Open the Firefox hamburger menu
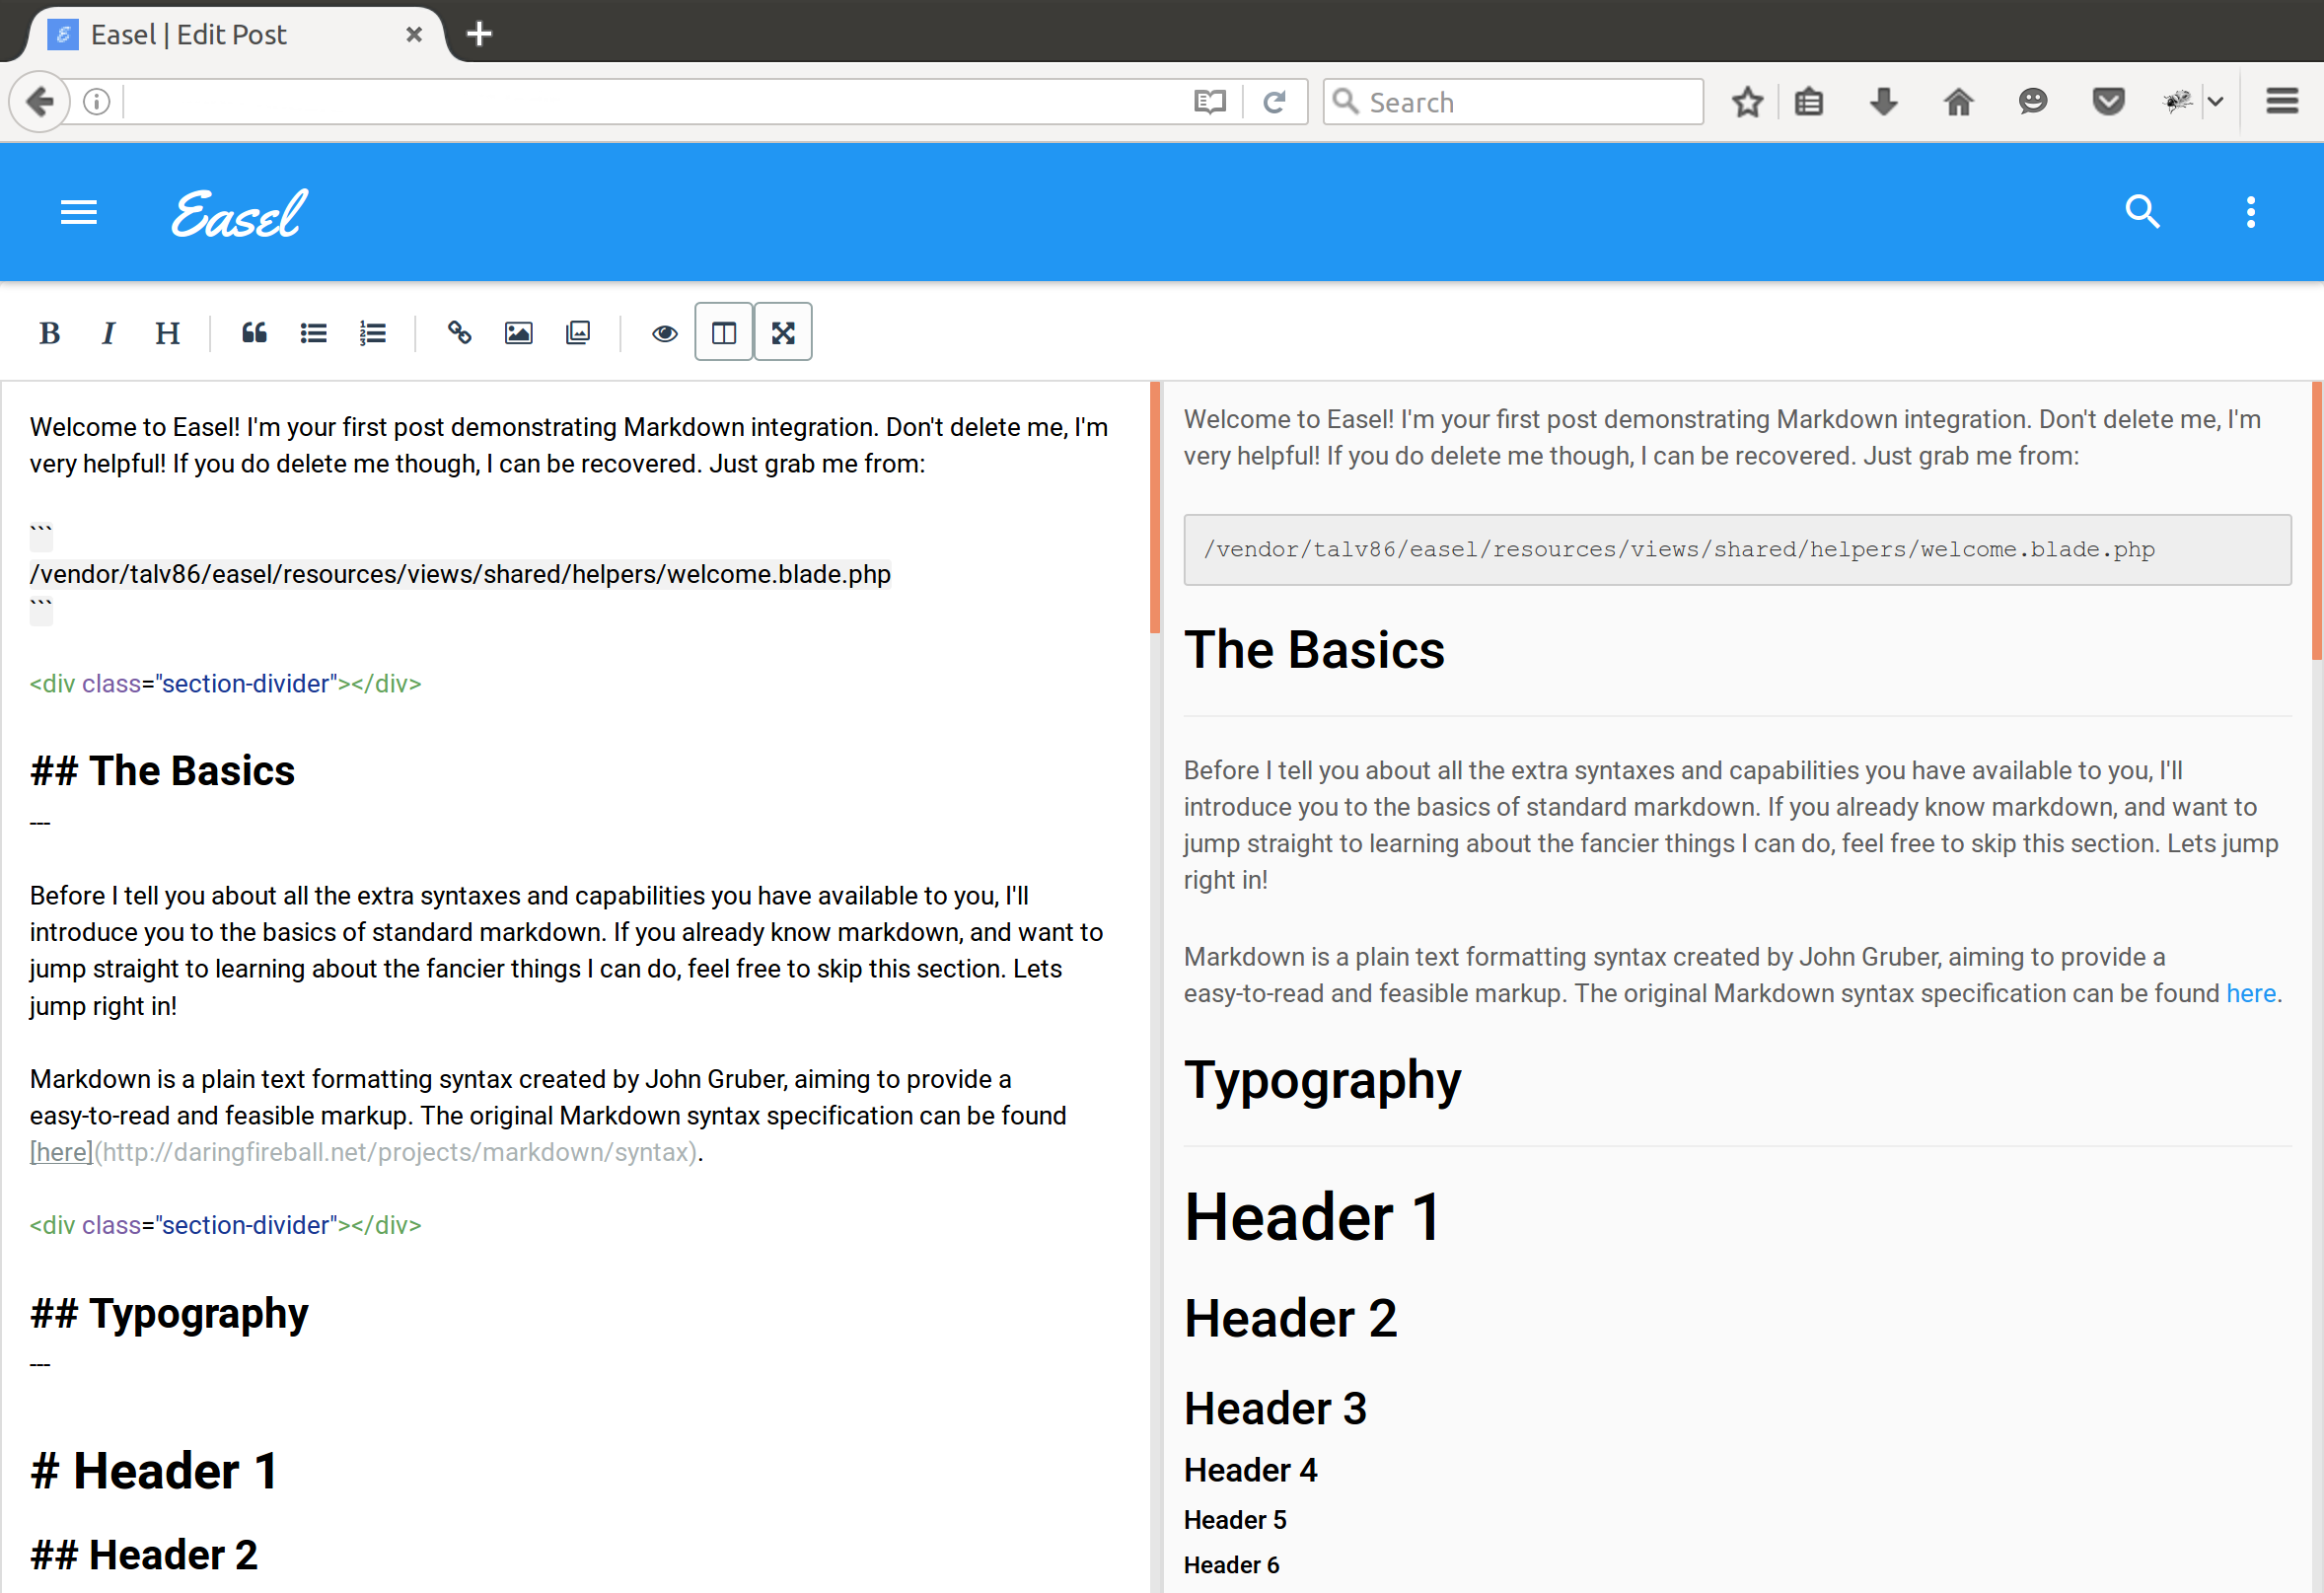The image size is (2324, 1593). (2281, 102)
